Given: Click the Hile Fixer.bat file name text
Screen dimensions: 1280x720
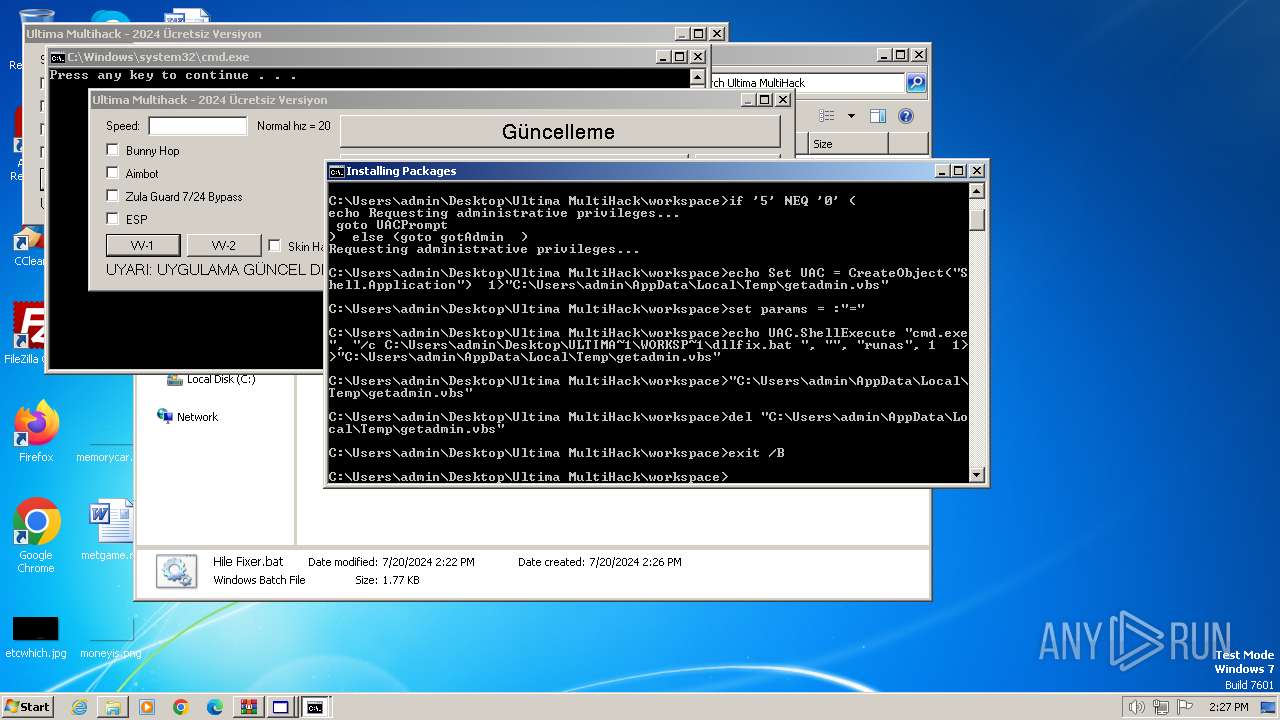Looking at the screenshot, I should point(248,562).
